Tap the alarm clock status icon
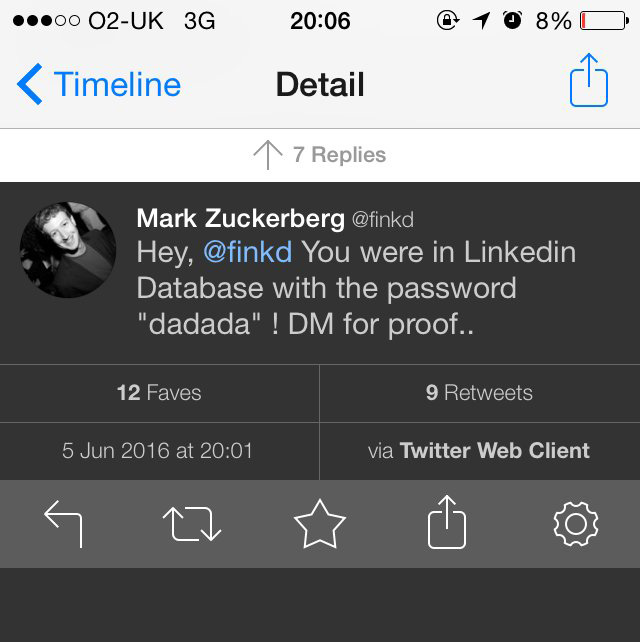Image resolution: width=640 pixels, height=642 pixels. click(x=513, y=21)
